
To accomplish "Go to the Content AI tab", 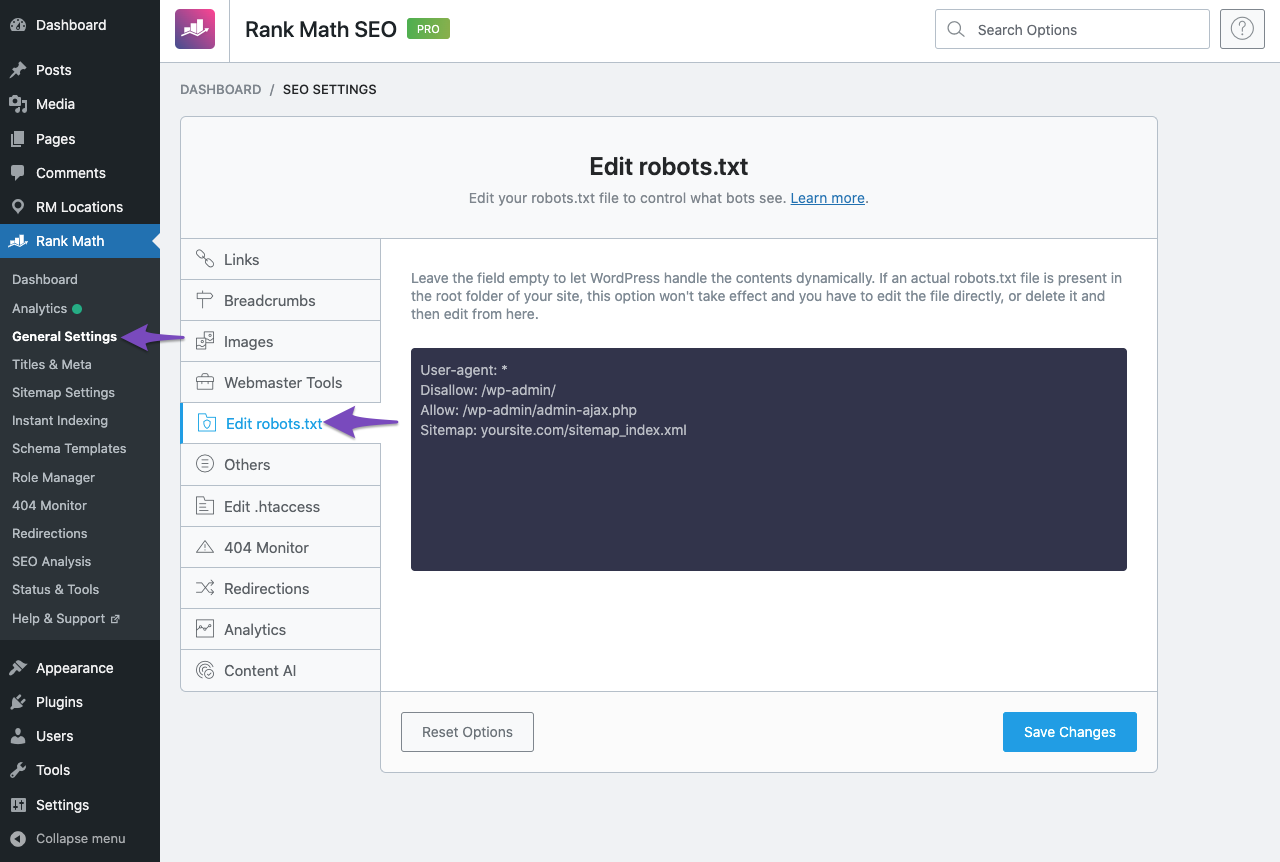I will (281, 670).
